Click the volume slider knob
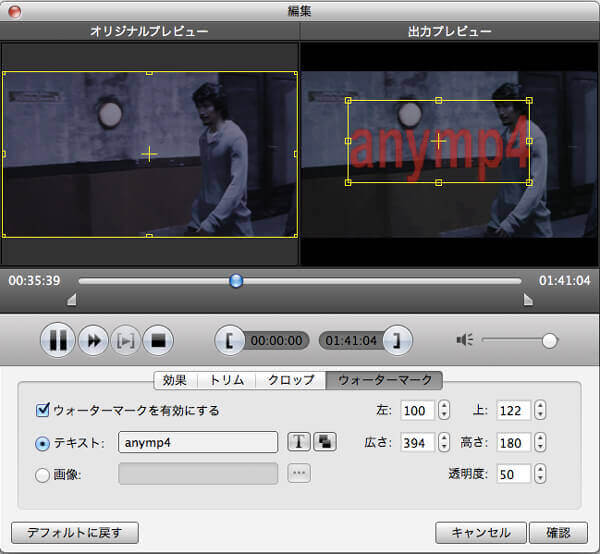 click(x=549, y=341)
